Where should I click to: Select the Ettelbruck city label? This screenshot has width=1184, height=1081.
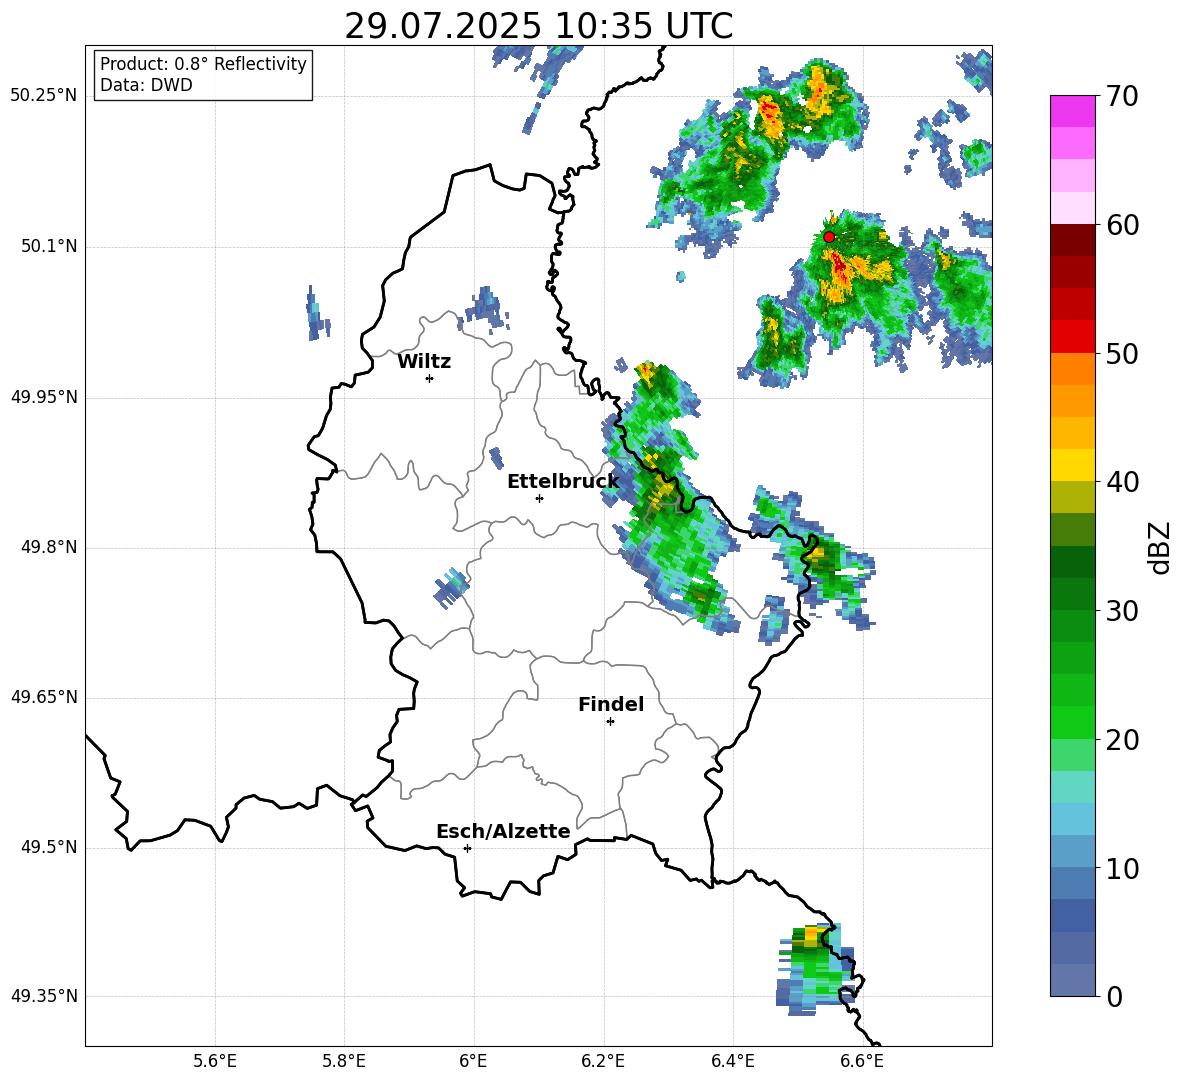coord(563,481)
